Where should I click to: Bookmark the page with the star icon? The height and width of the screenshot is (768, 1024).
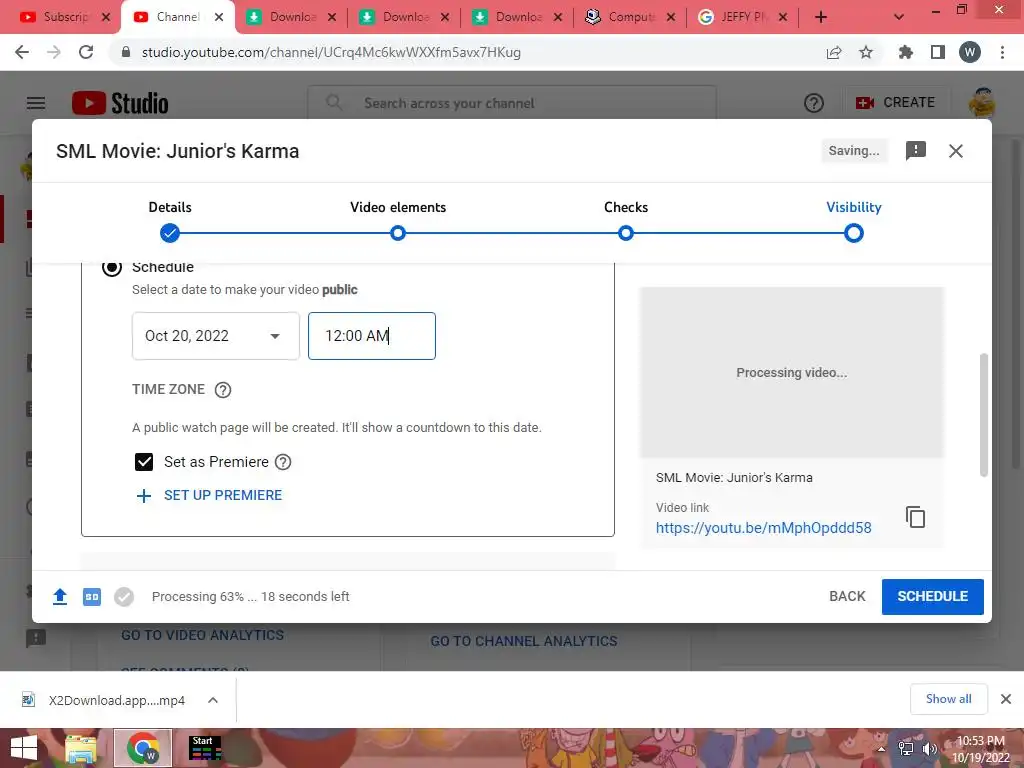point(866,52)
